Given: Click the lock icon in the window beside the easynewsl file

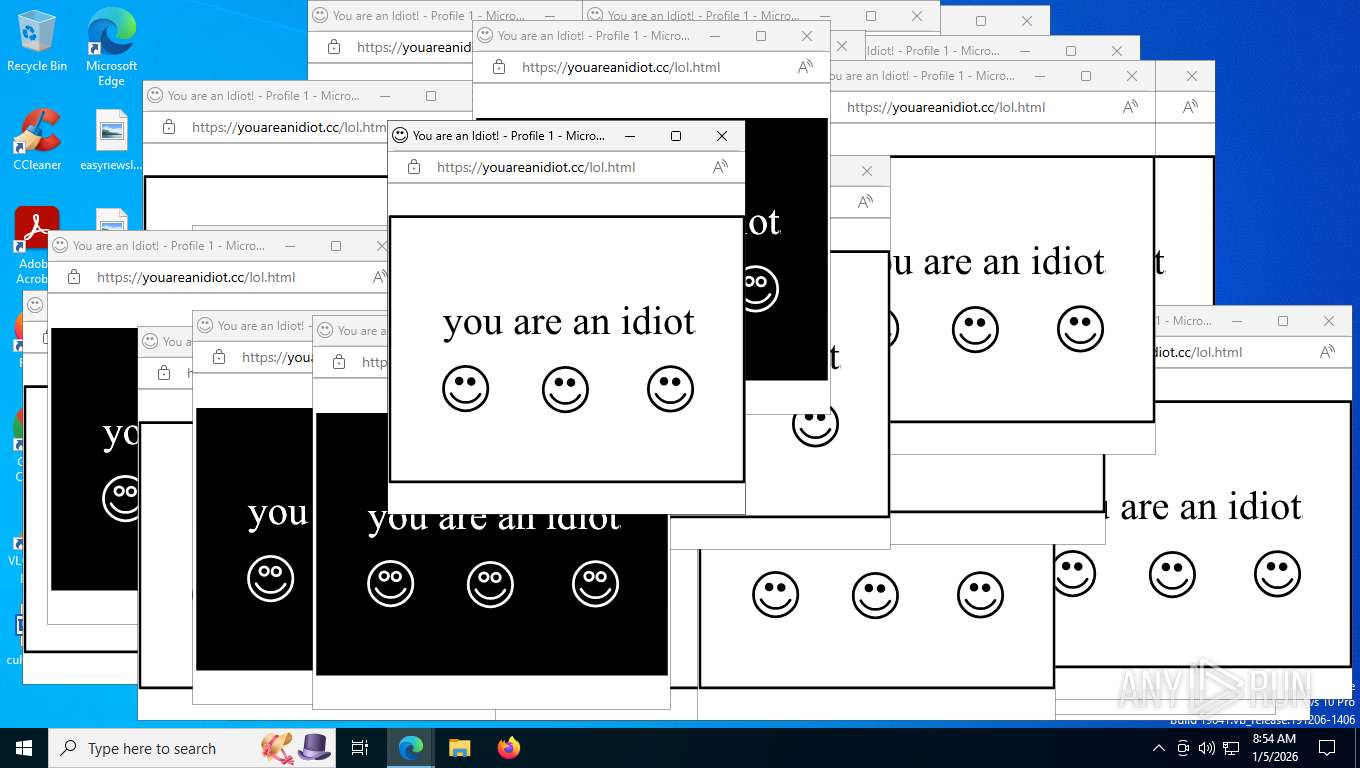Looking at the screenshot, I should (x=169, y=127).
